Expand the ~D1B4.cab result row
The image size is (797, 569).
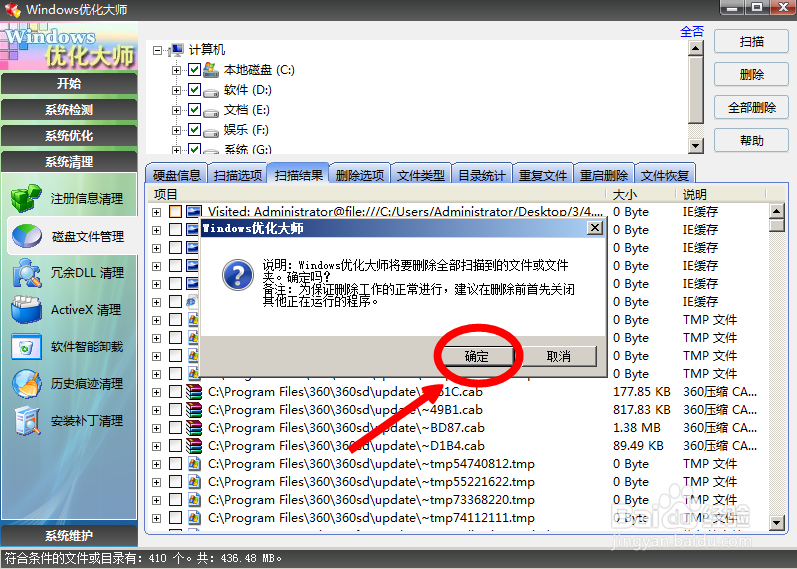pos(157,446)
